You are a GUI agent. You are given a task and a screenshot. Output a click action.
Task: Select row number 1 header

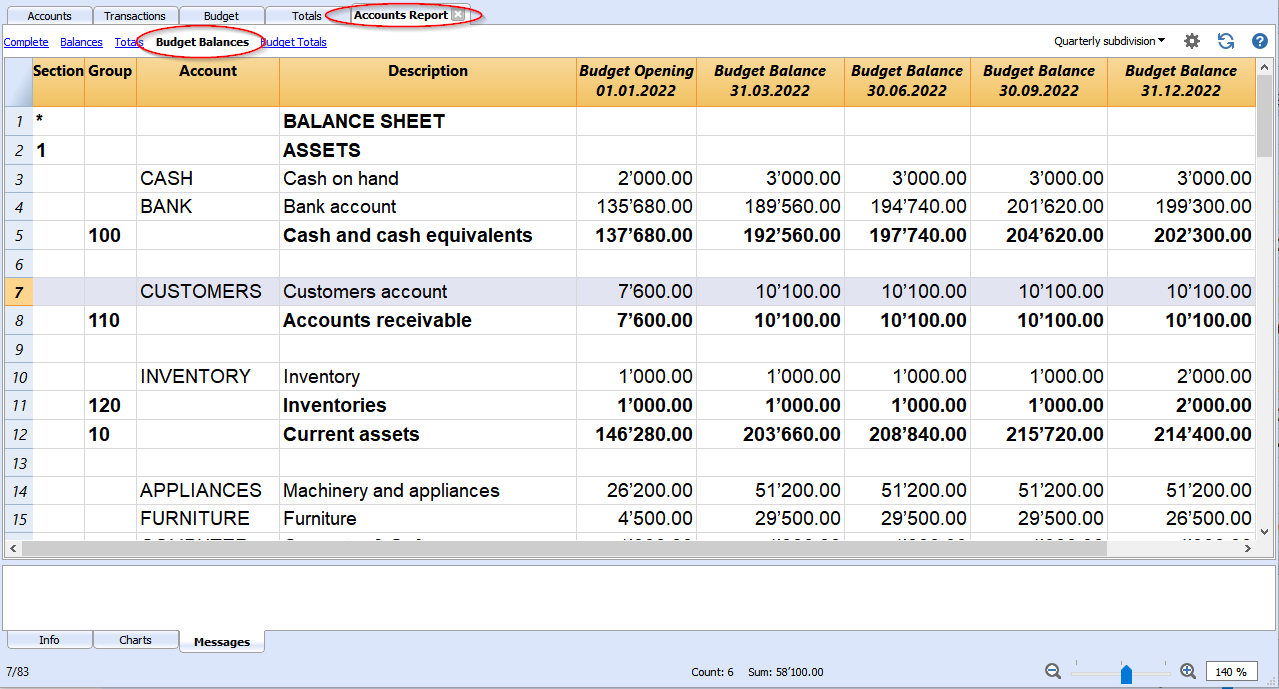coord(19,122)
